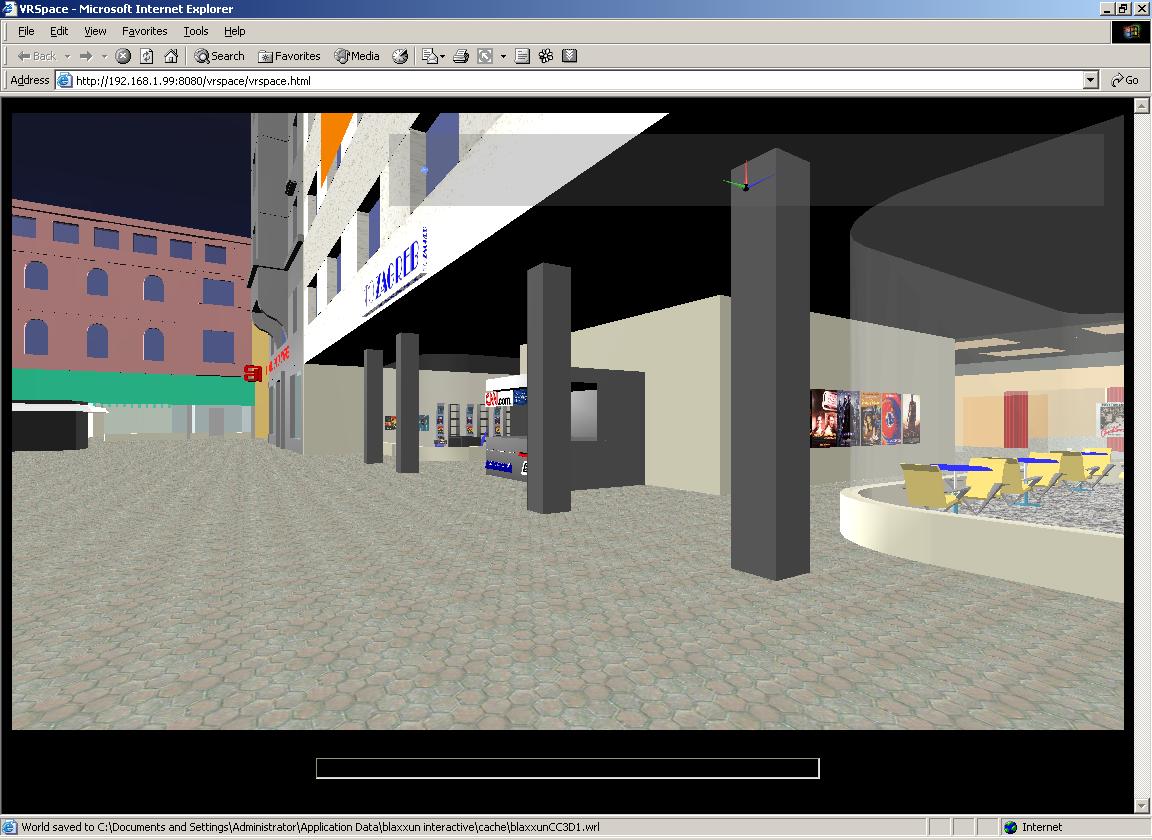1152x840 pixels.
Task: Open the Search panel
Action: pyautogui.click(x=219, y=56)
